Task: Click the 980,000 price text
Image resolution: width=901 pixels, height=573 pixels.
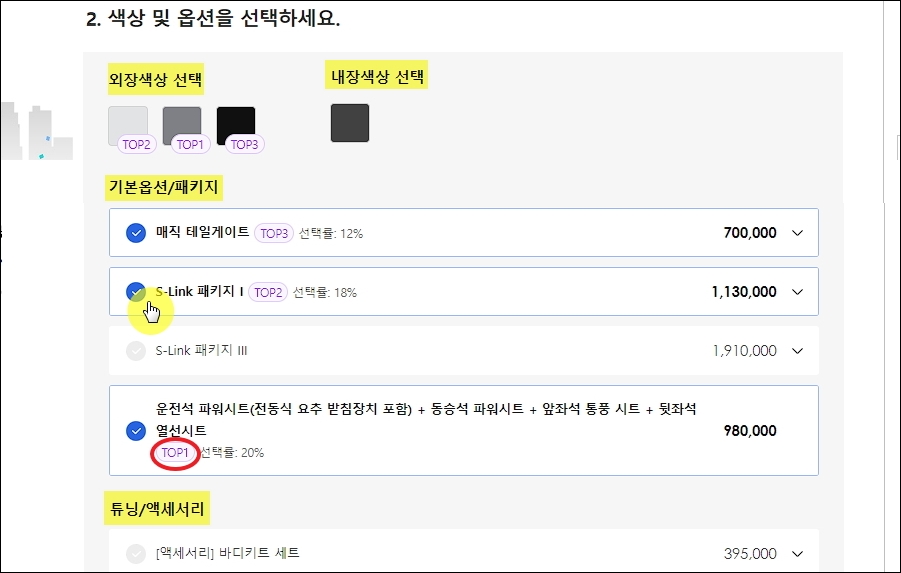Action: pyautogui.click(x=750, y=430)
